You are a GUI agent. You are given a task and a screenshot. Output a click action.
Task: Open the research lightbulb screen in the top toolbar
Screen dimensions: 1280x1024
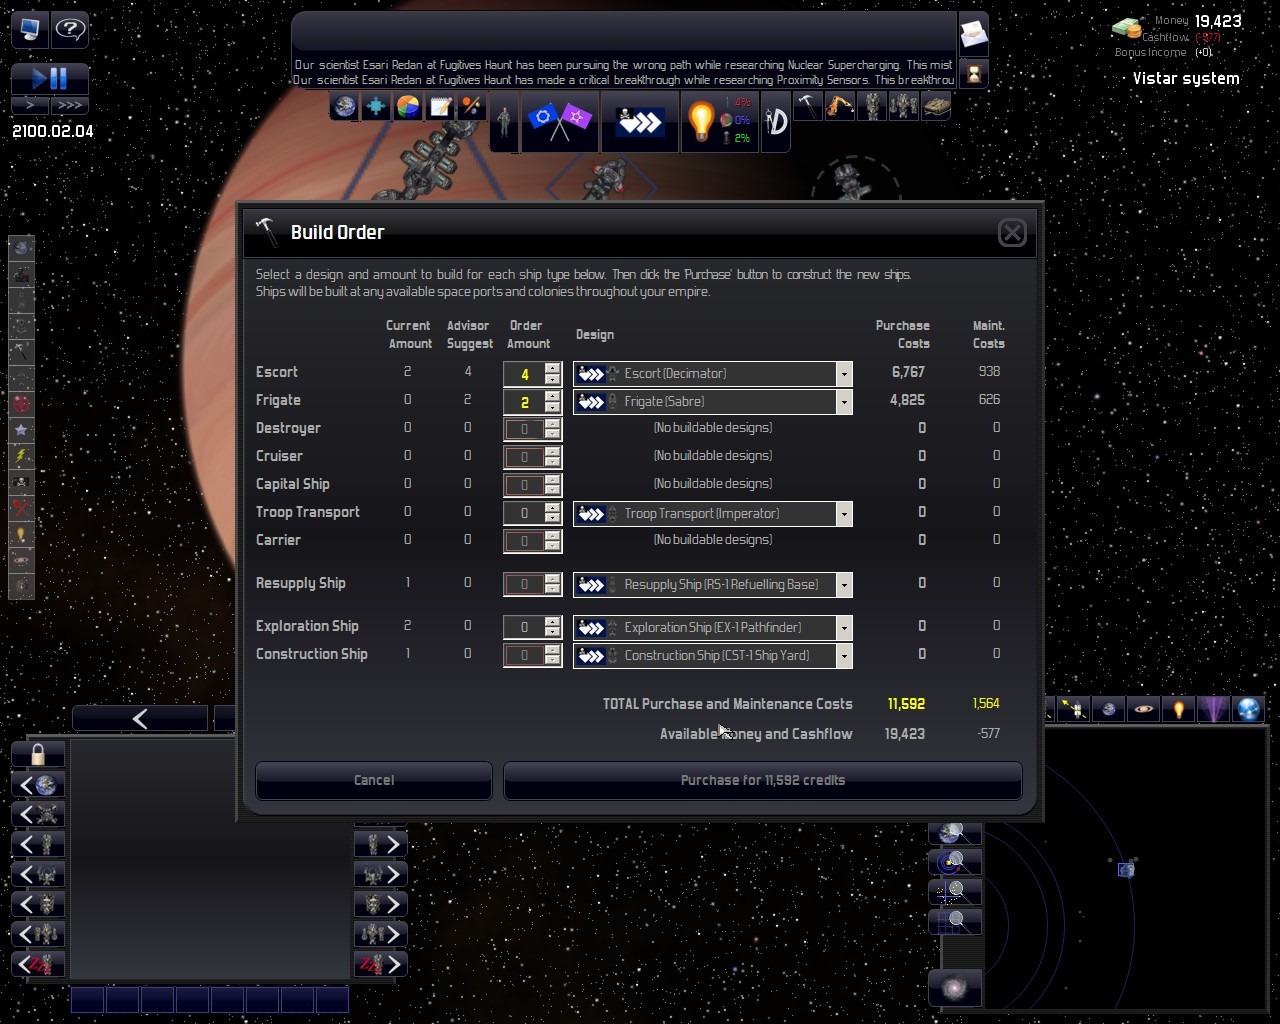coord(701,121)
